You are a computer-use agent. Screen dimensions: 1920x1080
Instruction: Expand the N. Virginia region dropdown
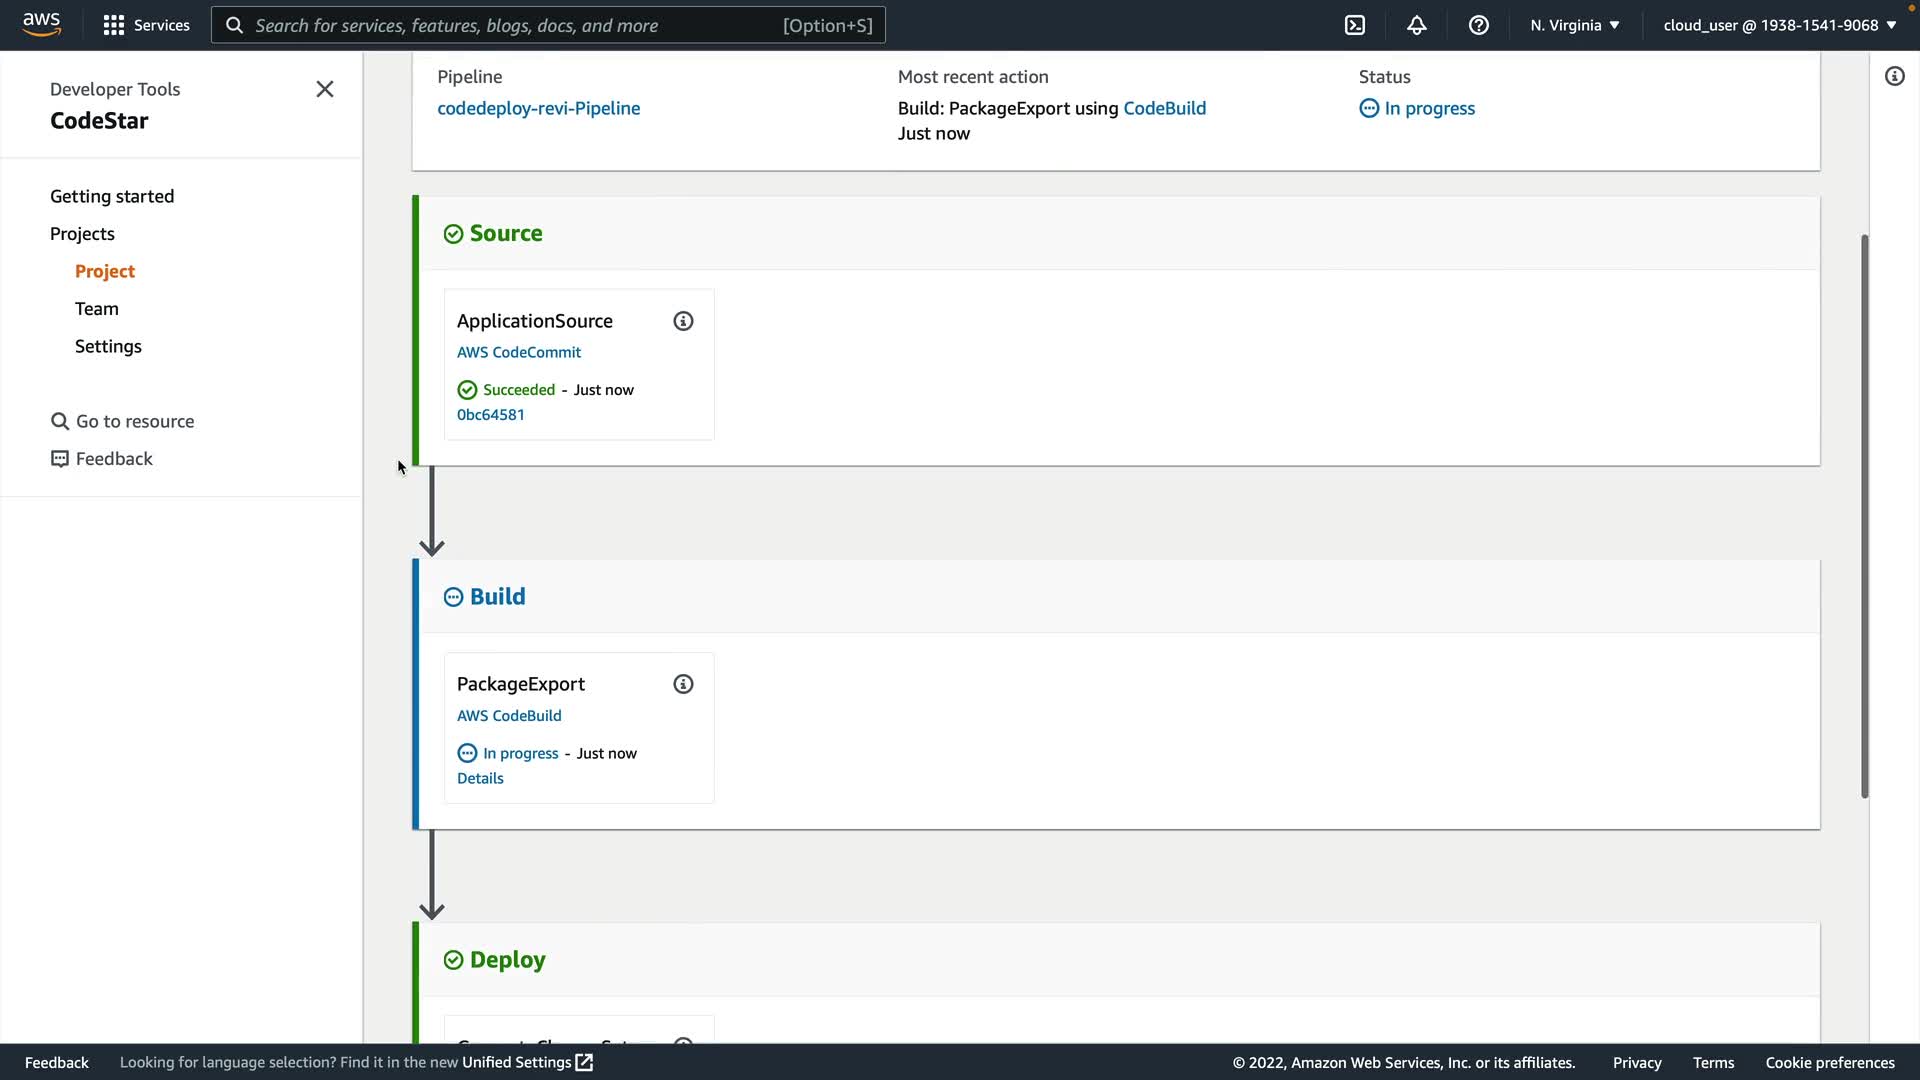point(1575,25)
